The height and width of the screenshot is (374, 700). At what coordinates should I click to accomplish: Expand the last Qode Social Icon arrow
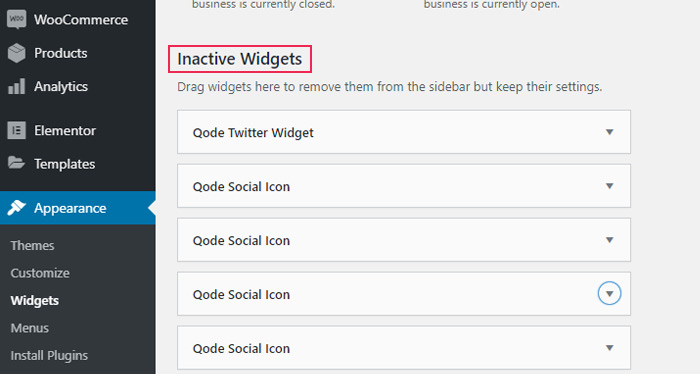click(609, 348)
